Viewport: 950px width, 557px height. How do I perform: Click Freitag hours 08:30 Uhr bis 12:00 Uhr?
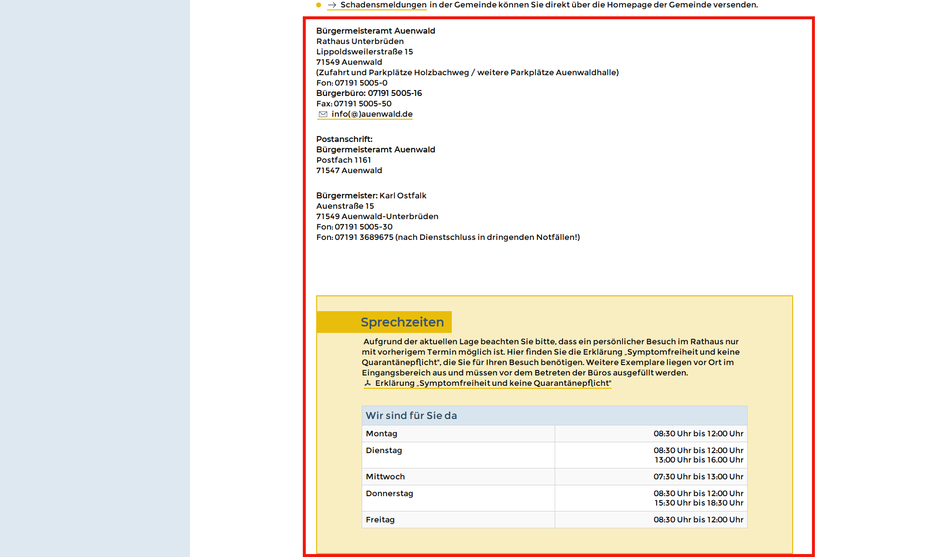point(698,519)
